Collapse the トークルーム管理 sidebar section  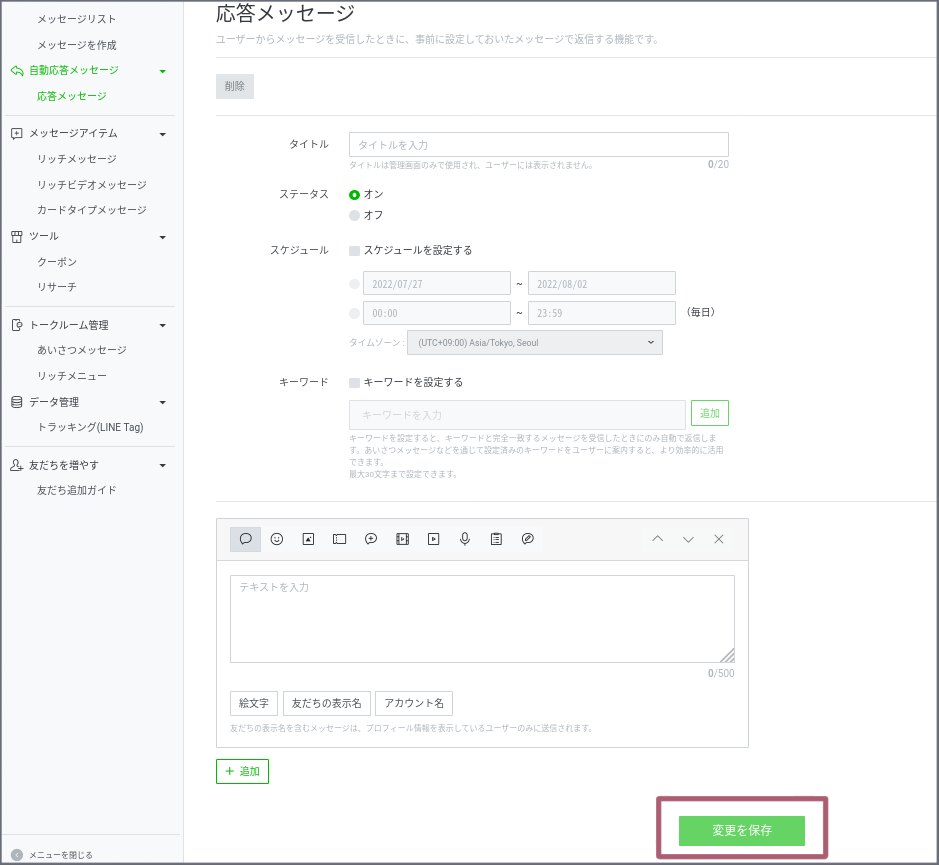pyautogui.click(x=163, y=325)
